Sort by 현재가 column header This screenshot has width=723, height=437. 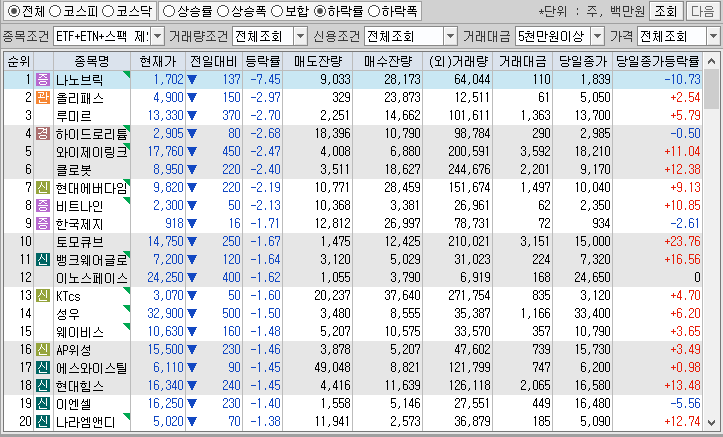[158, 61]
